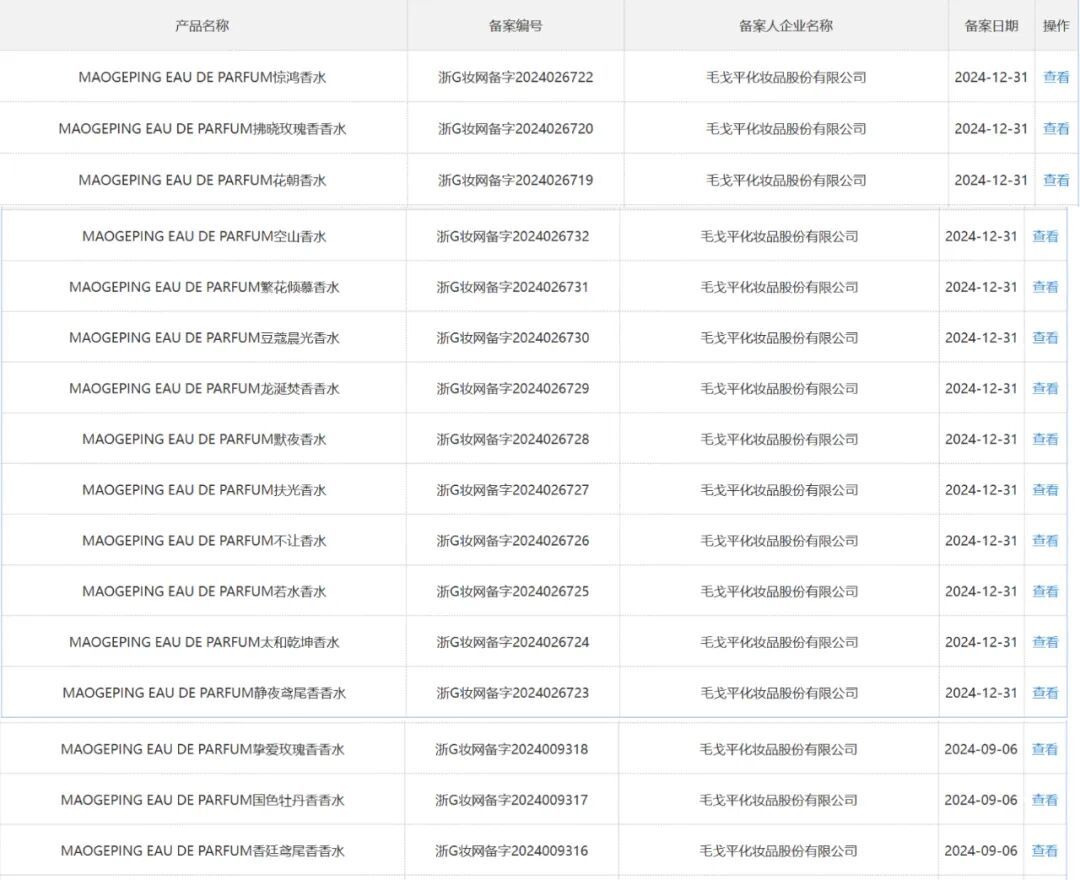Select product name ending 若水香水
The image size is (1080, 880).
pyautogui.click(x=204, y=591)
